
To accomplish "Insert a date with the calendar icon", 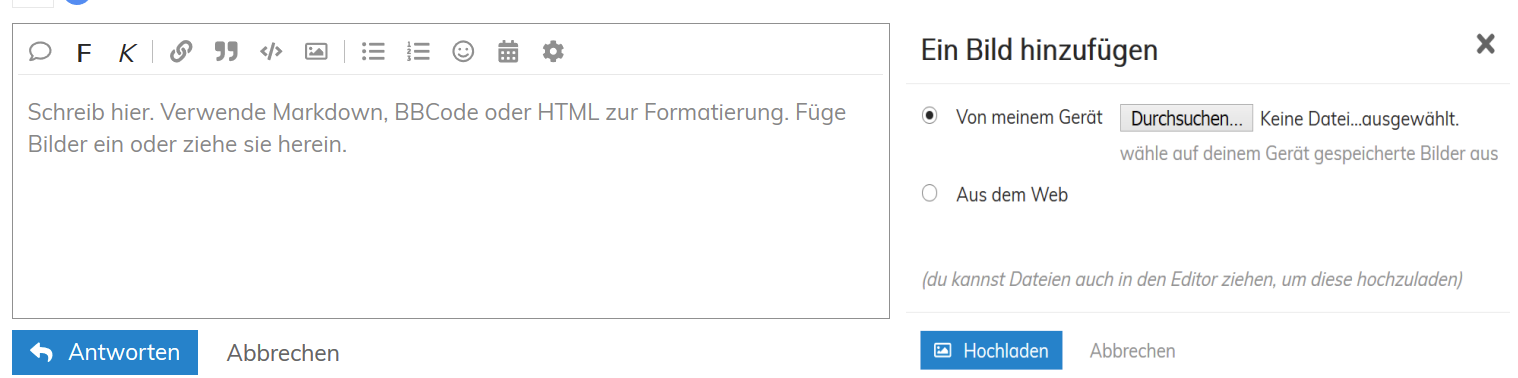I will [x=508, y=51].
